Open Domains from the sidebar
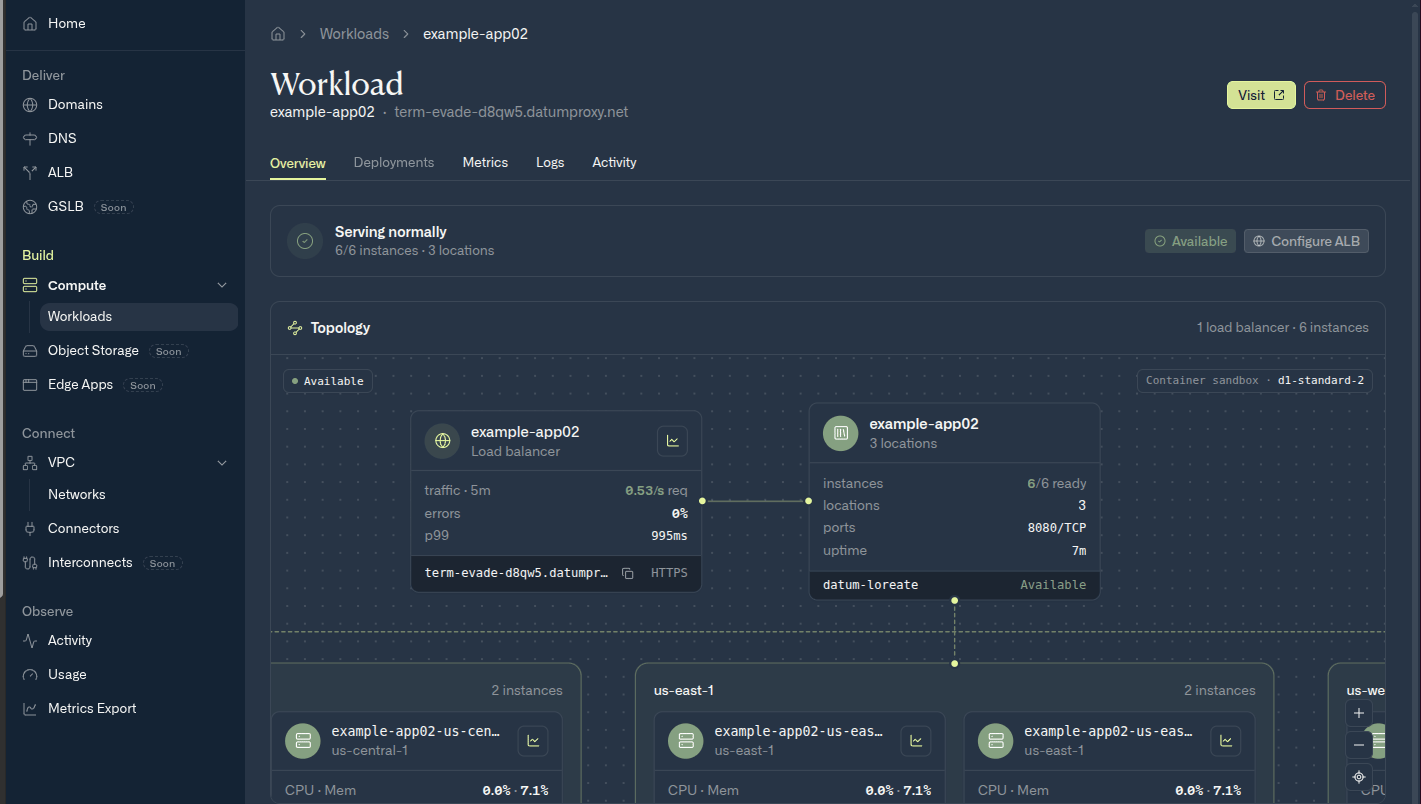The image size is (1421, 804). pyautogui.click(x=75, y=104)
